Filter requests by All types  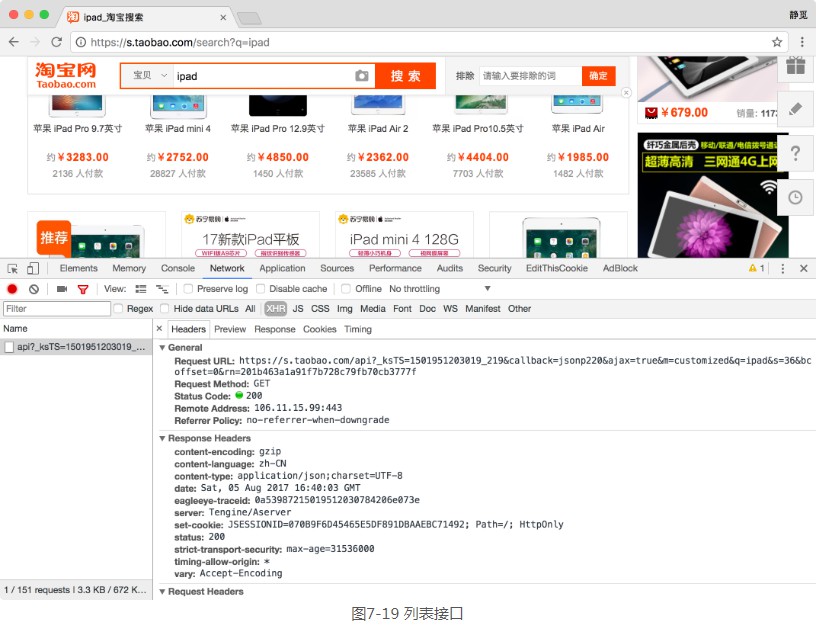tap(250, 309)
